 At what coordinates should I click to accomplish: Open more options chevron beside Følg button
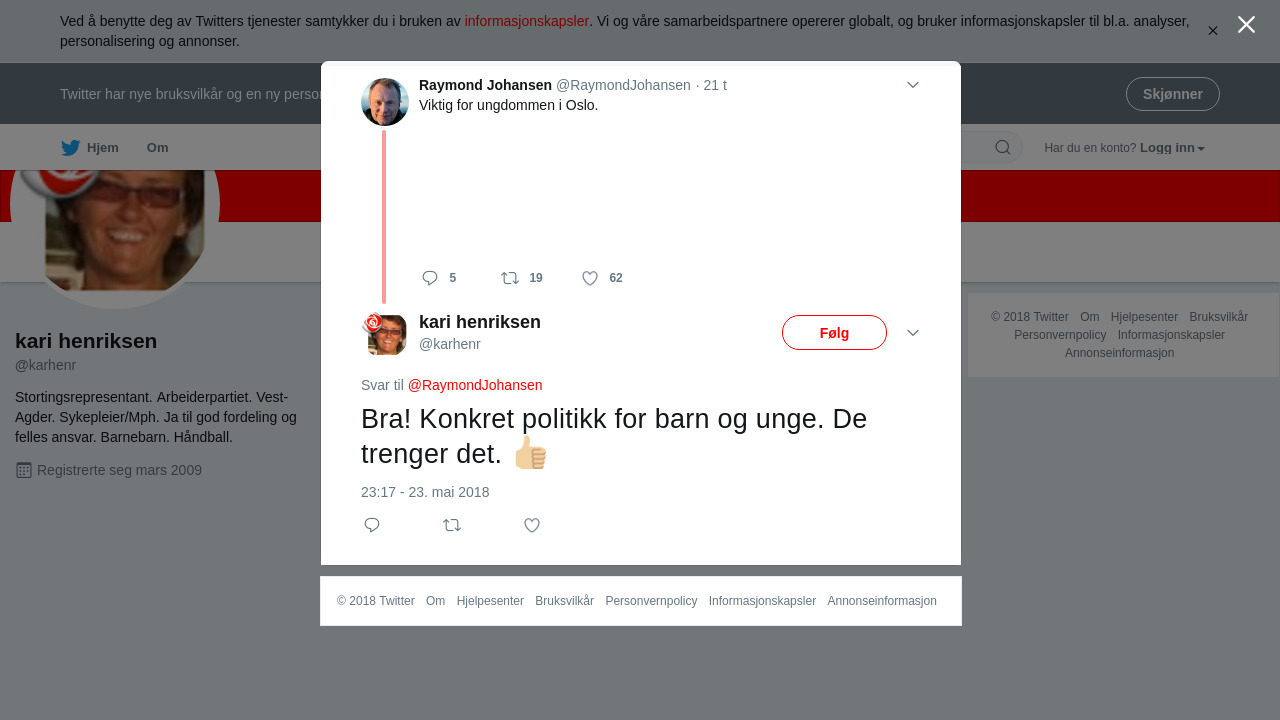click(x=913, y=333)
